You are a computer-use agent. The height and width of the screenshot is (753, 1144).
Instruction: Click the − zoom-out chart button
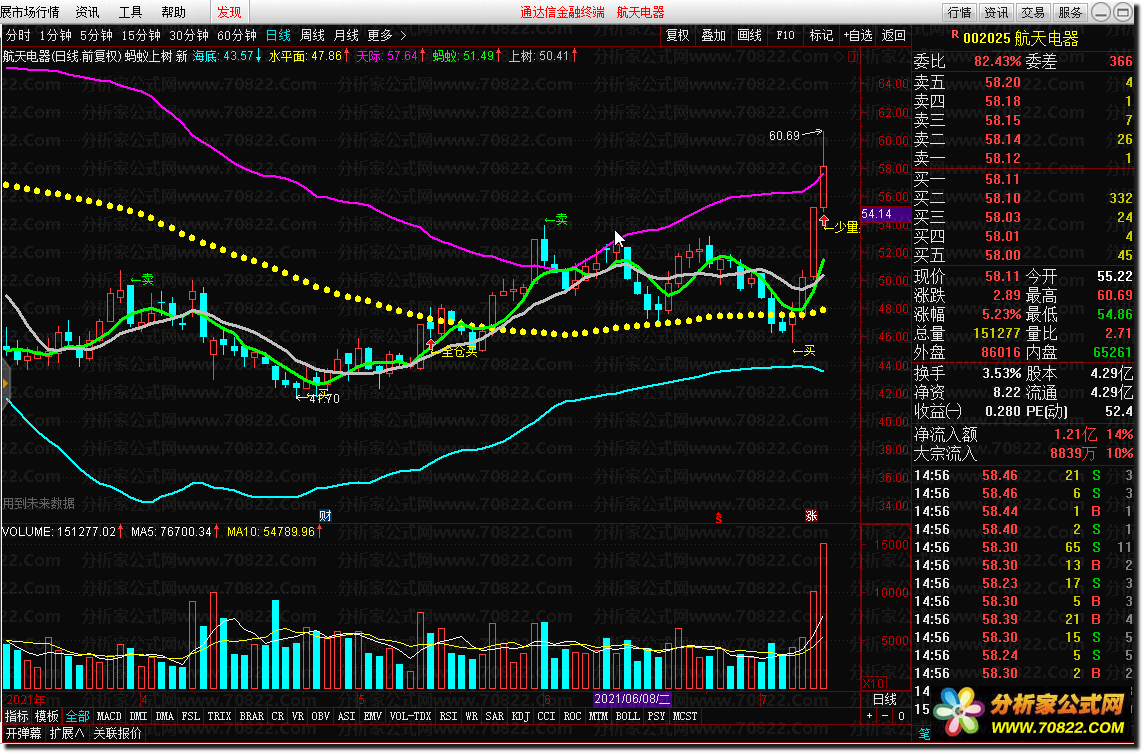coord(885,716)
